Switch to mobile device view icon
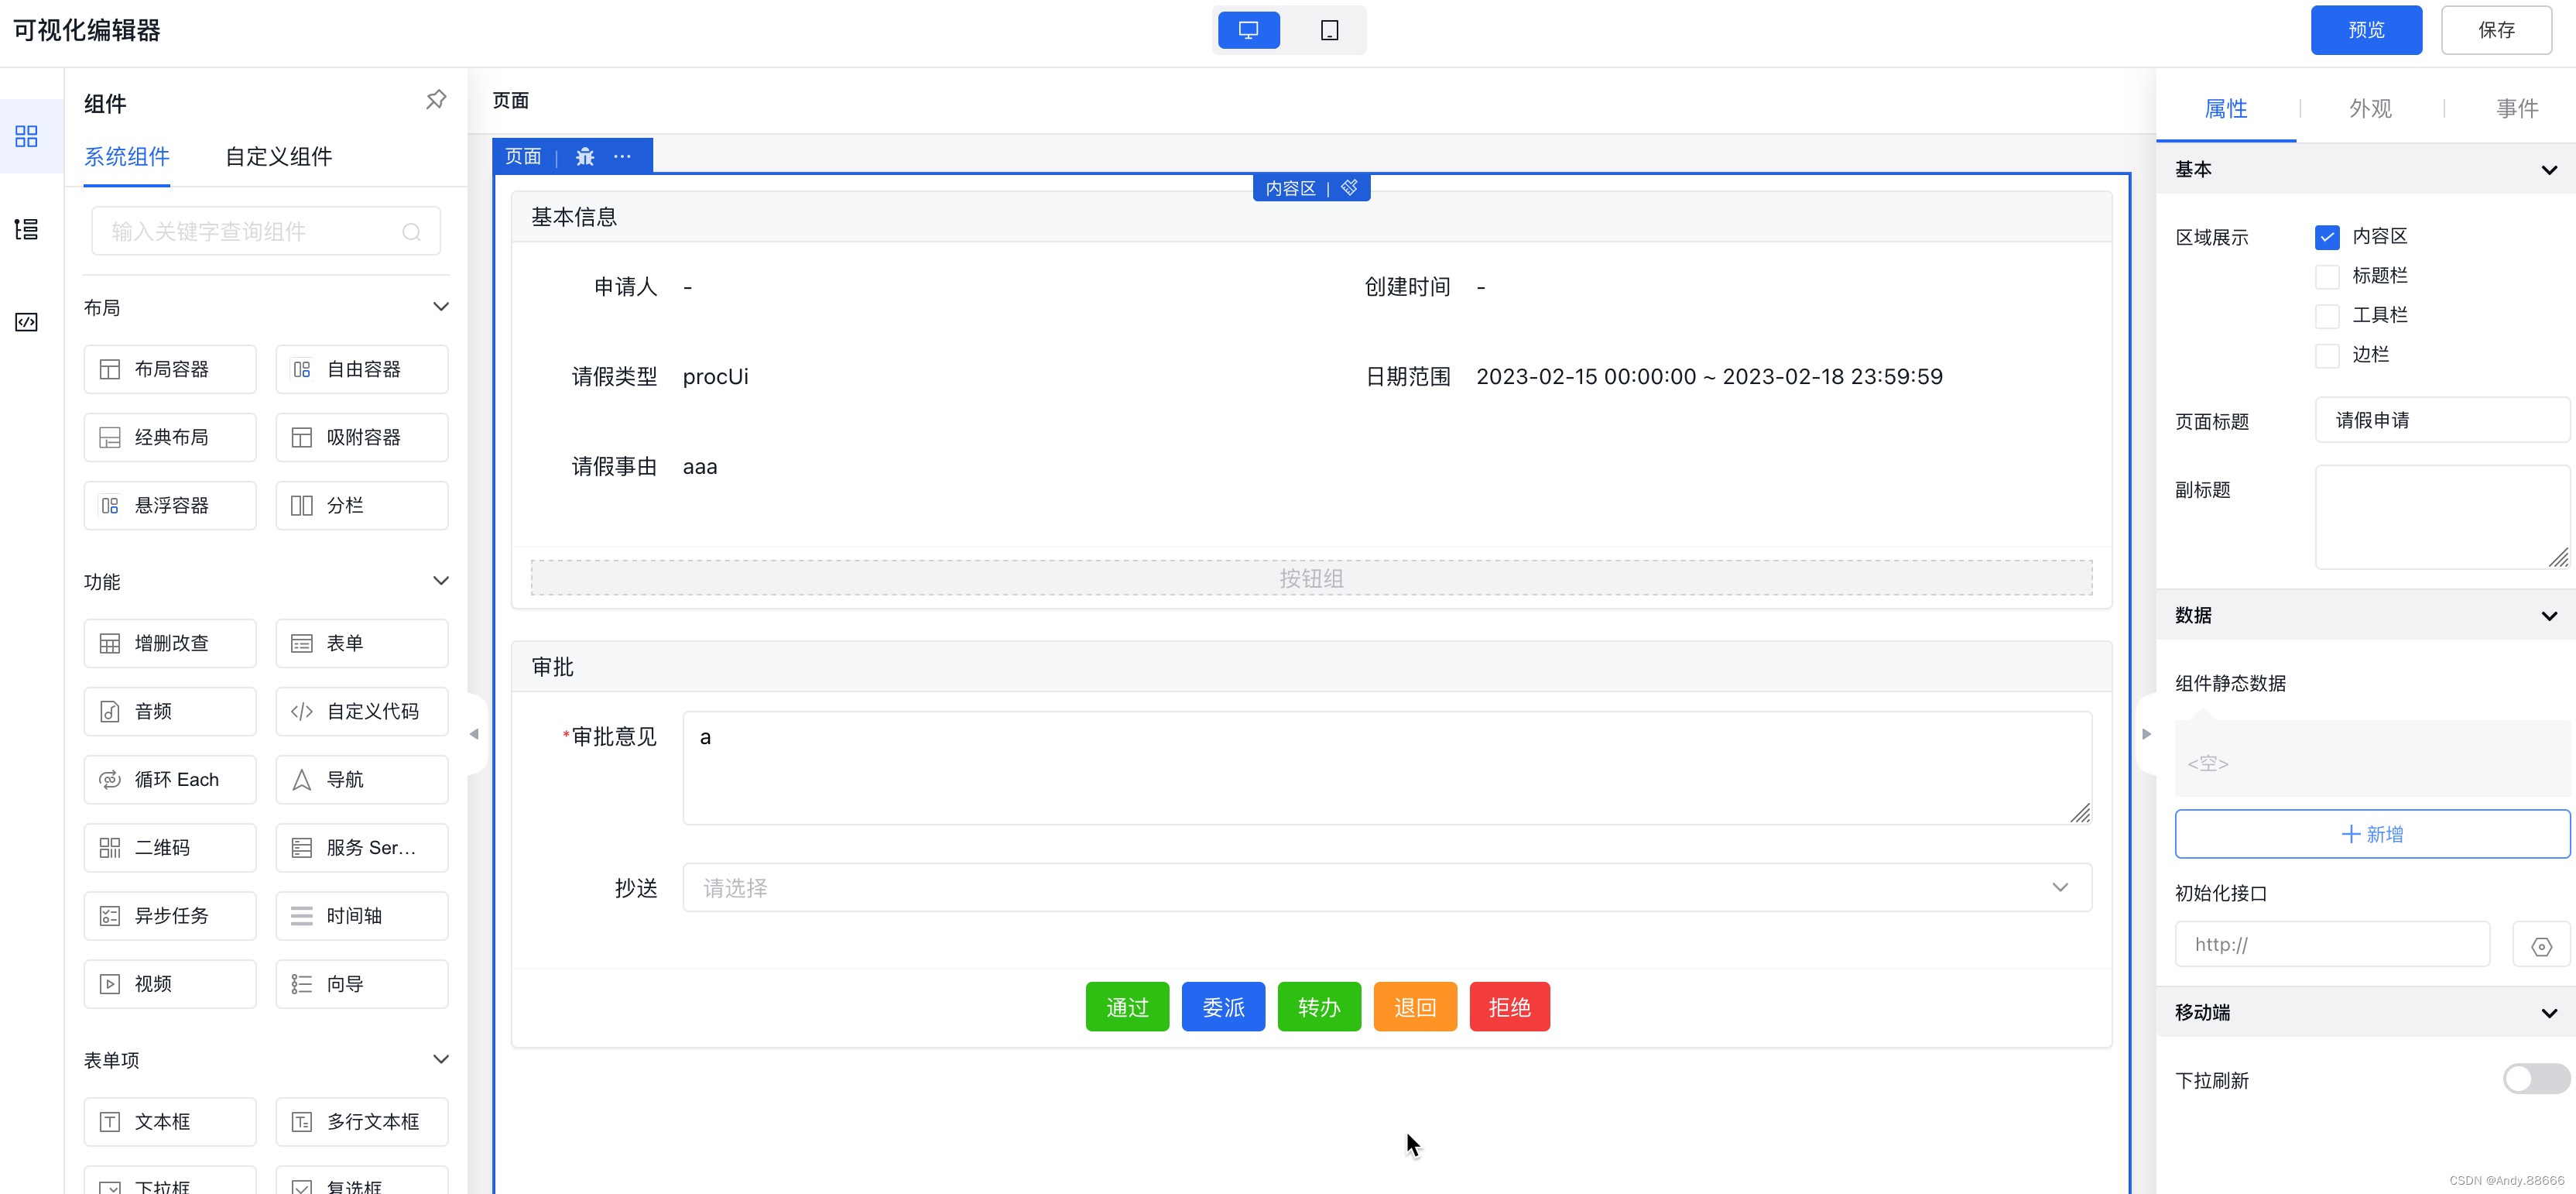The image size is (2576, 1194). [x=1329, y=30]
